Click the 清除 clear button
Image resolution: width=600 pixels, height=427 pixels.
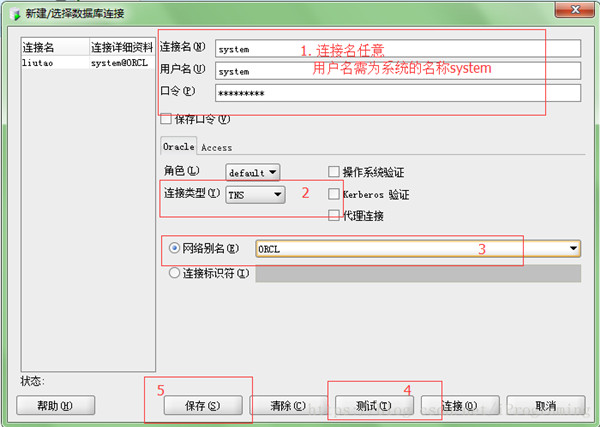pyautogui.click(x=288, y=405)
